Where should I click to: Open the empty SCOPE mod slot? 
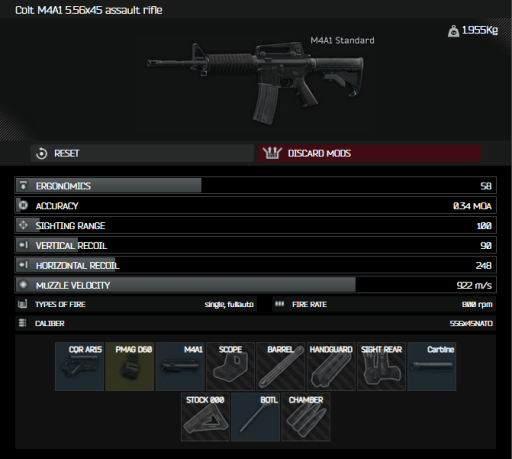tap(230, 366)
